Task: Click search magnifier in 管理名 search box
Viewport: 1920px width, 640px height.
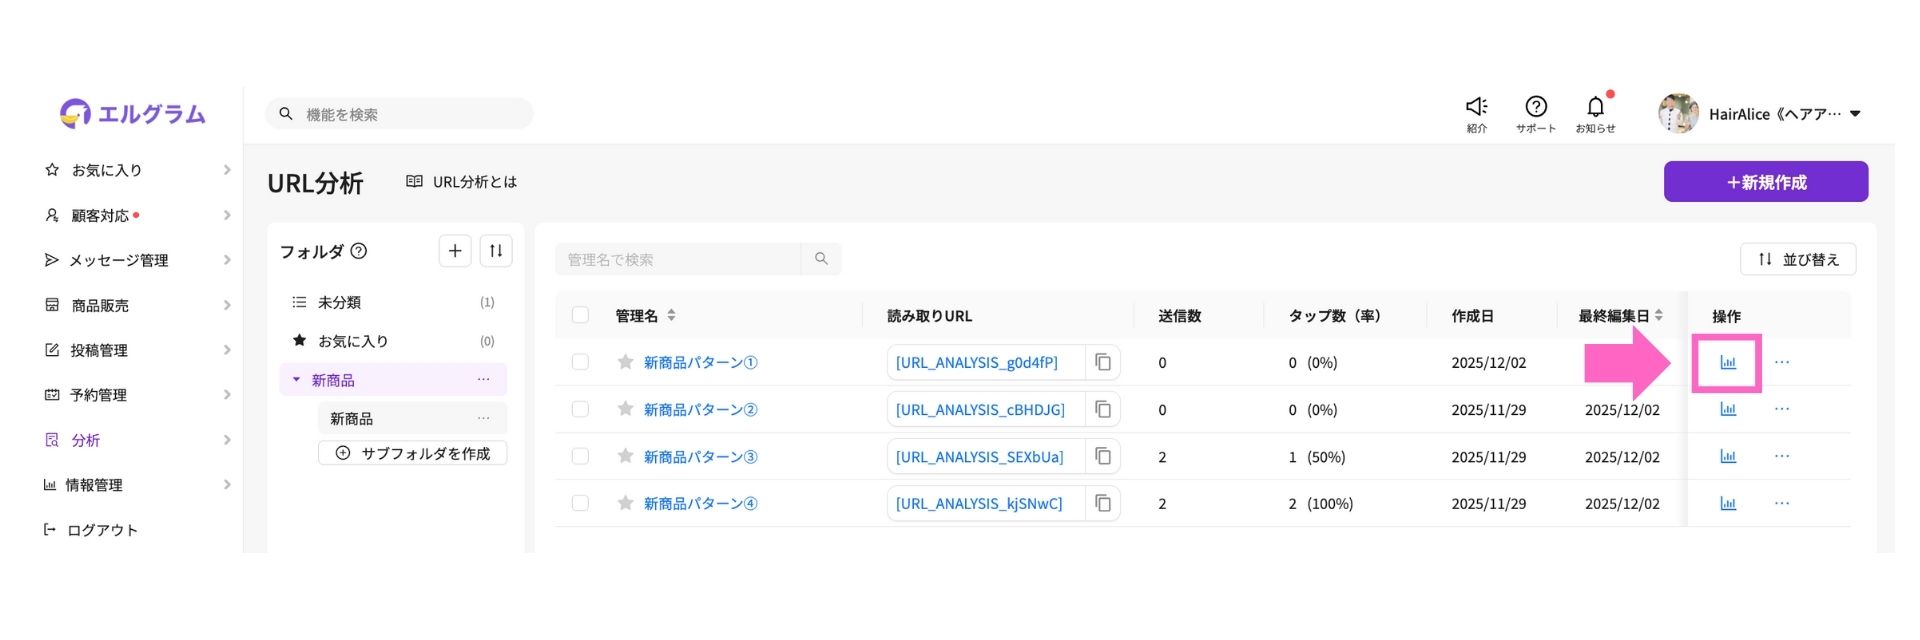Action: (821, 259)
